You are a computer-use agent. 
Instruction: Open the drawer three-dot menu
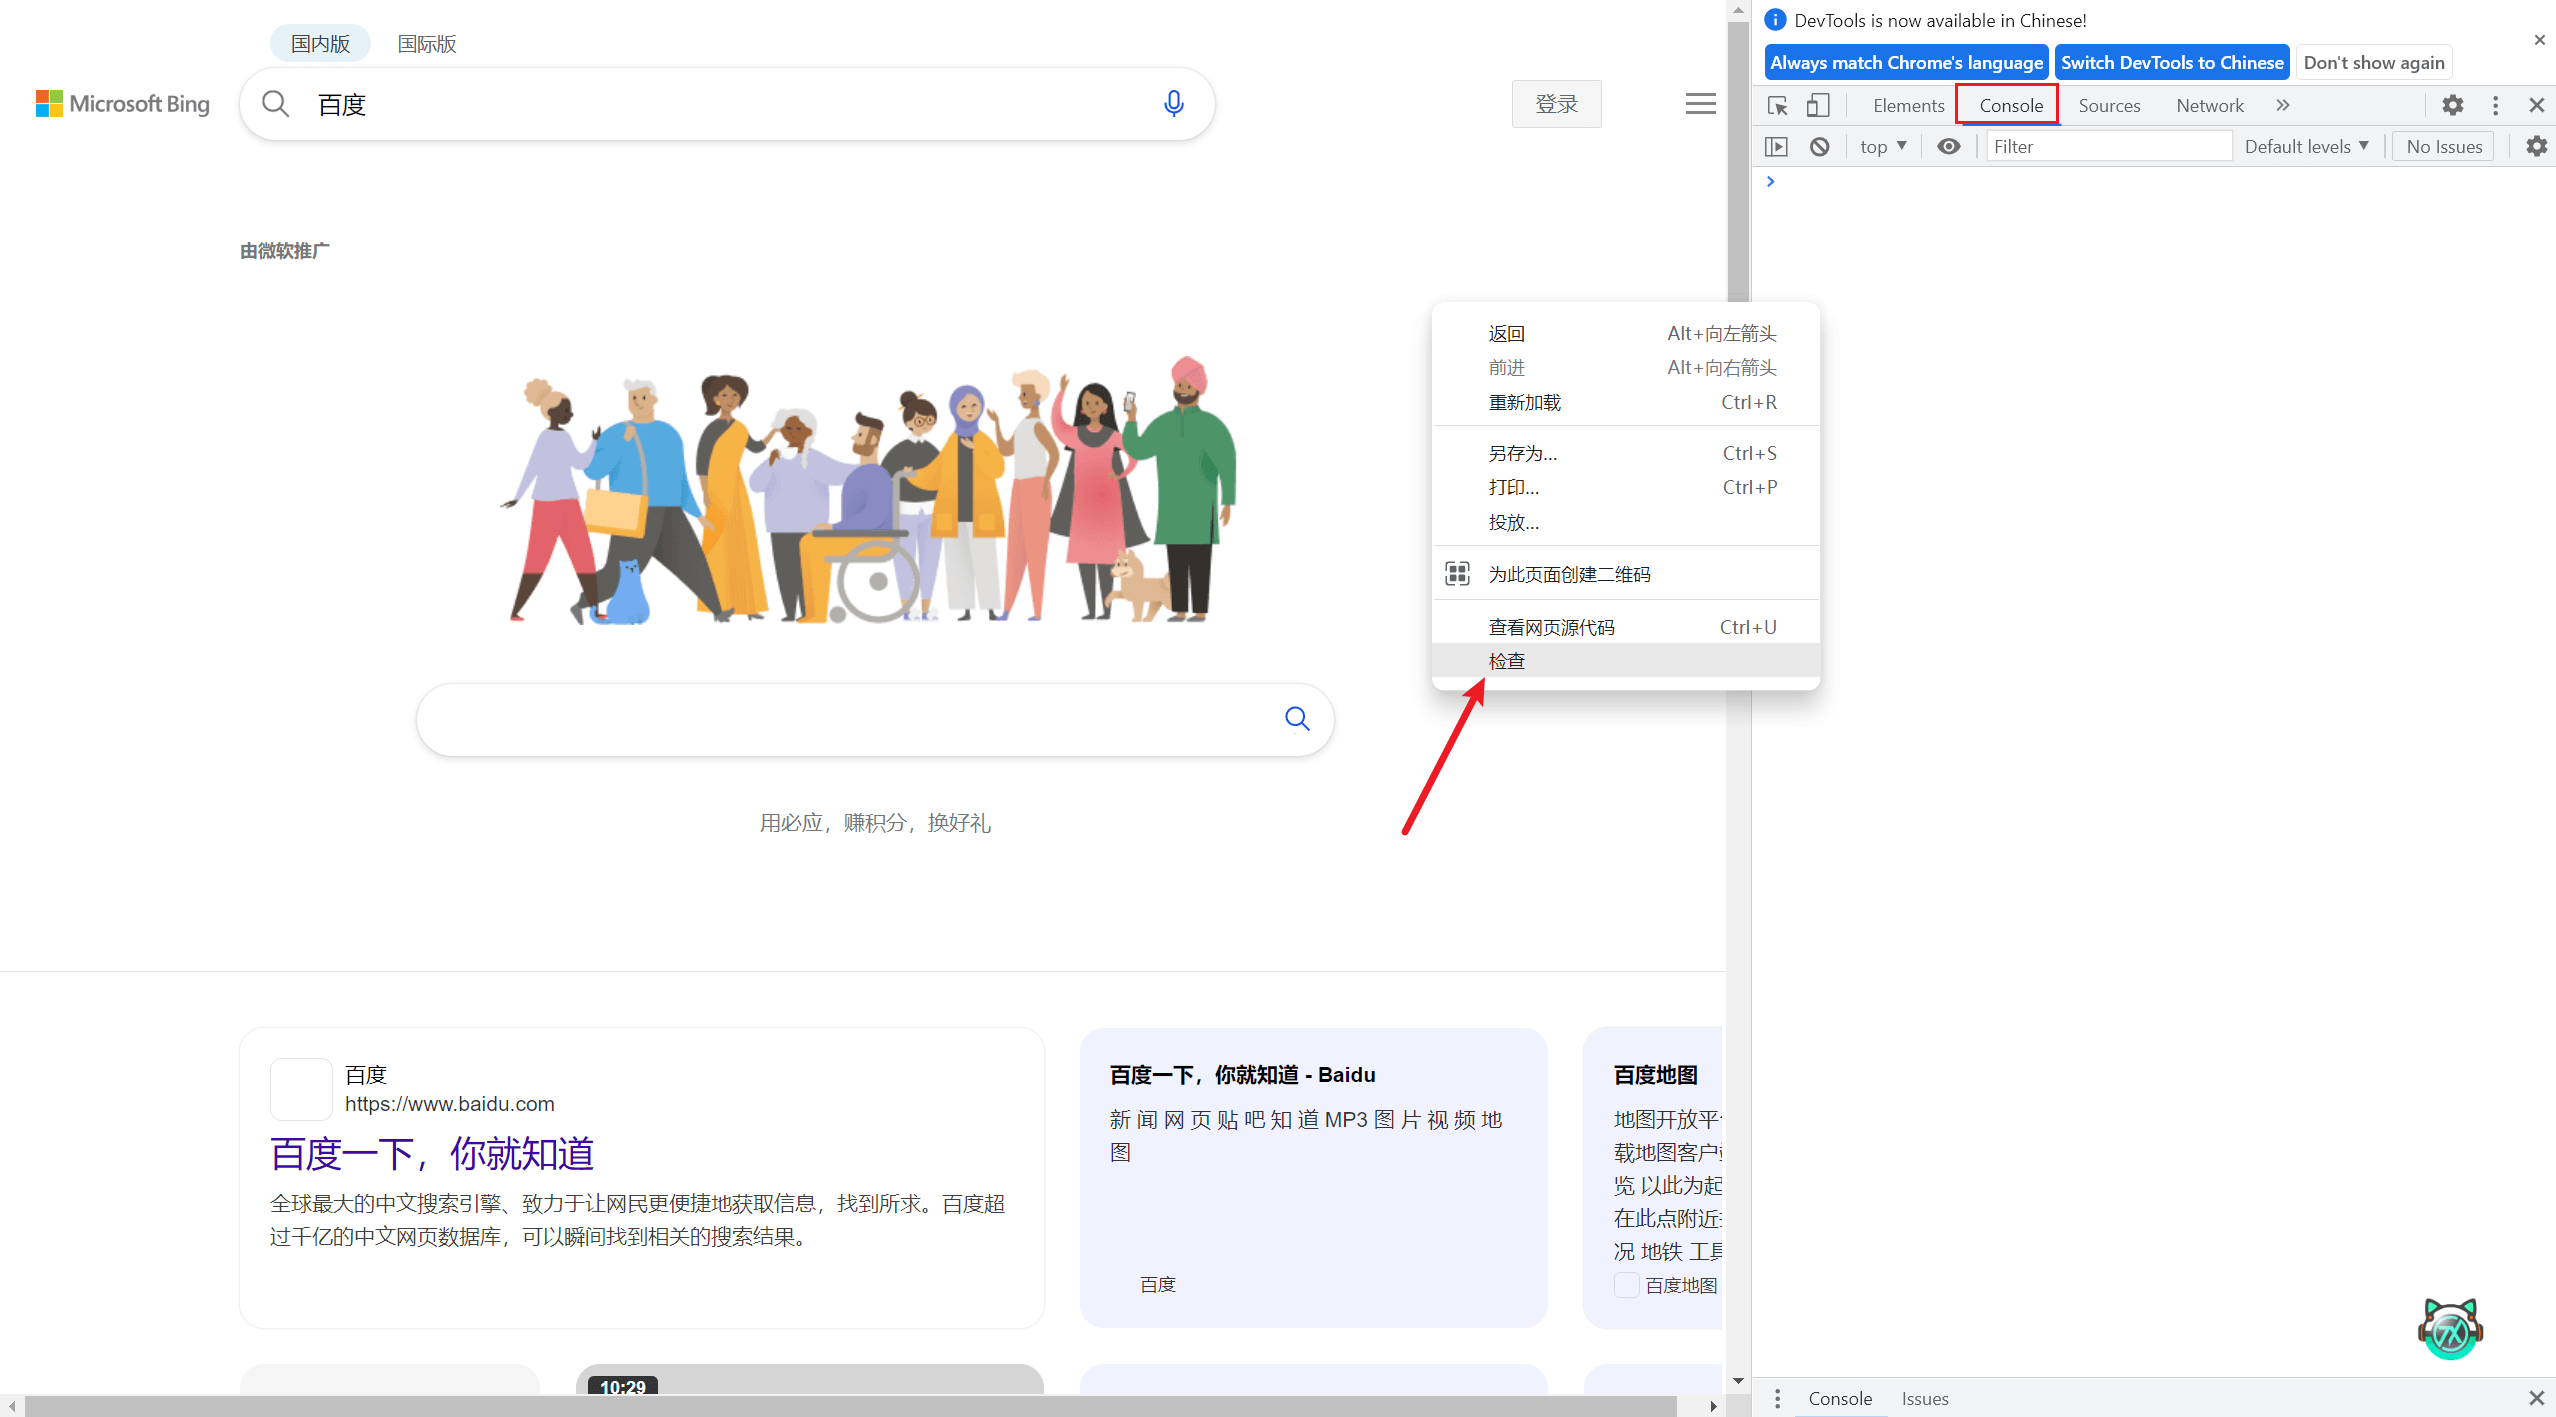(x=1777, y=1398)
